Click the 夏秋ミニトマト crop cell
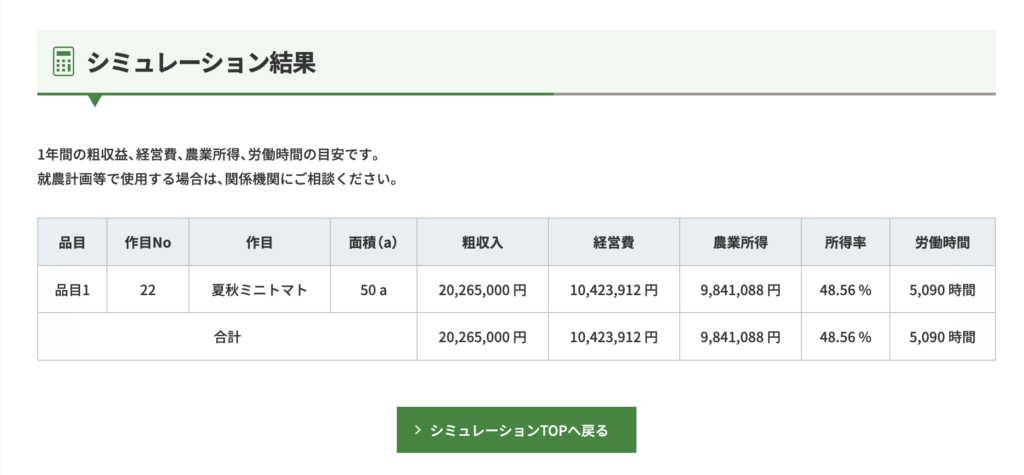 coord(259,289)
